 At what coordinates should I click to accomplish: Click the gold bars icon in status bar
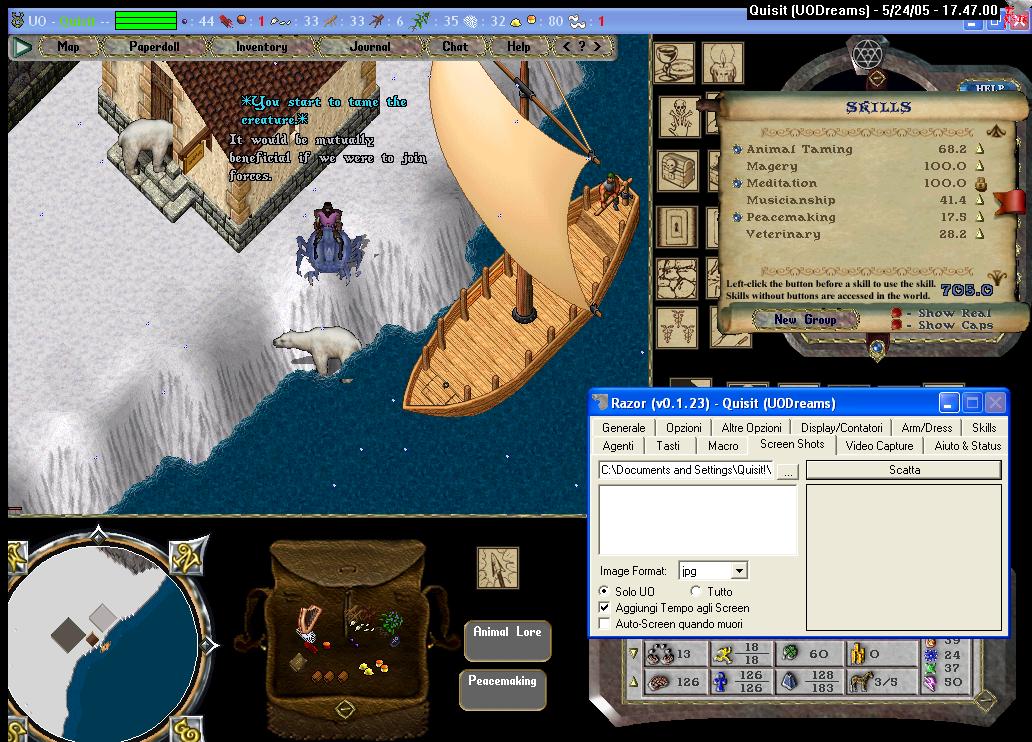(857, 654)
